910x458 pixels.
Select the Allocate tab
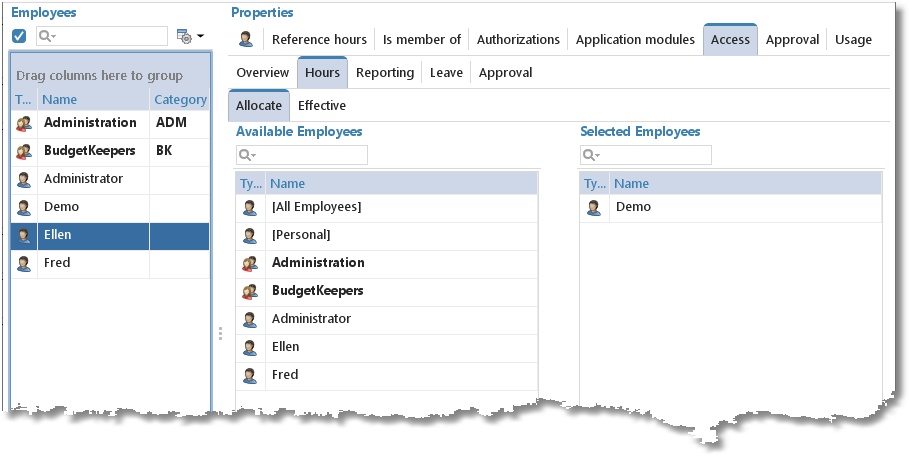click(259, 106)
